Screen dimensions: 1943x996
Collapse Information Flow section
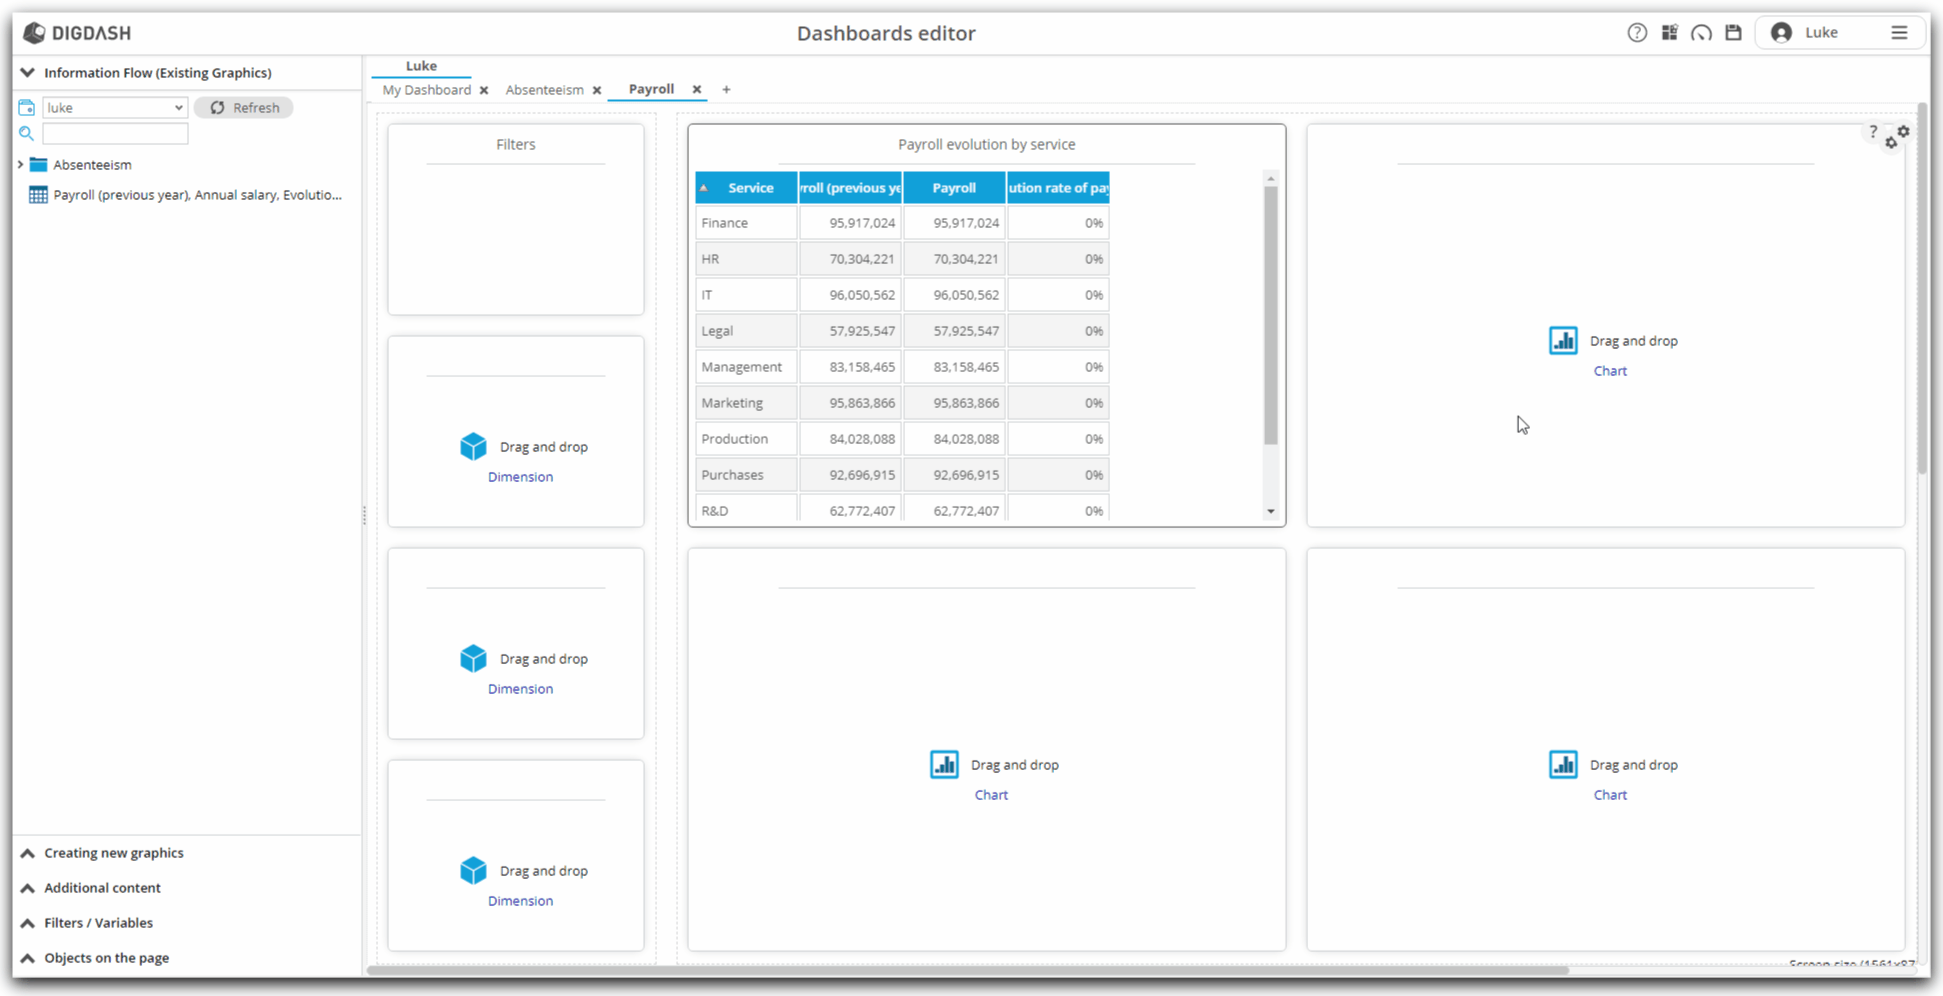tap(28, 73)
